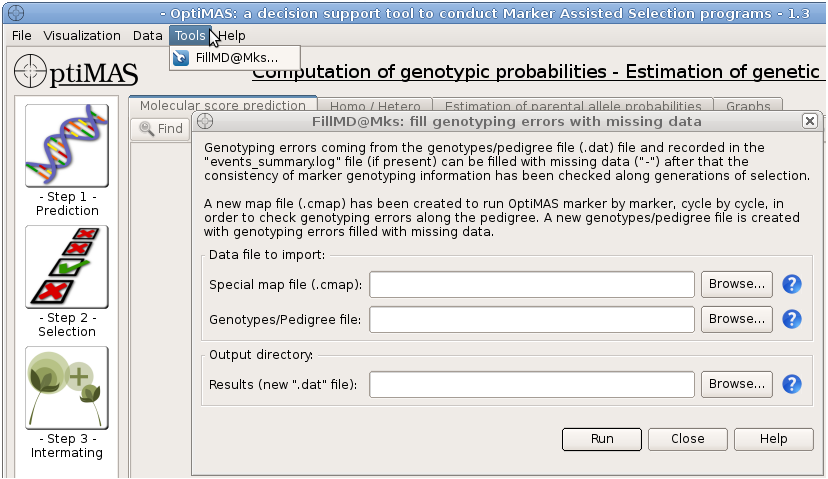828x479 pixels.
Task: Click help icon for Results output directory
Action: (x=792, y=384)
